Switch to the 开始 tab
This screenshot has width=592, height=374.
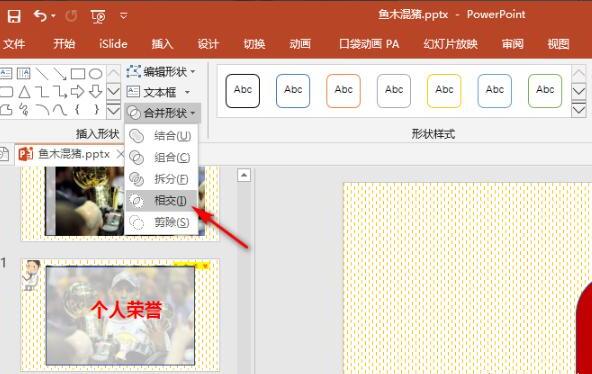(64, 44)
